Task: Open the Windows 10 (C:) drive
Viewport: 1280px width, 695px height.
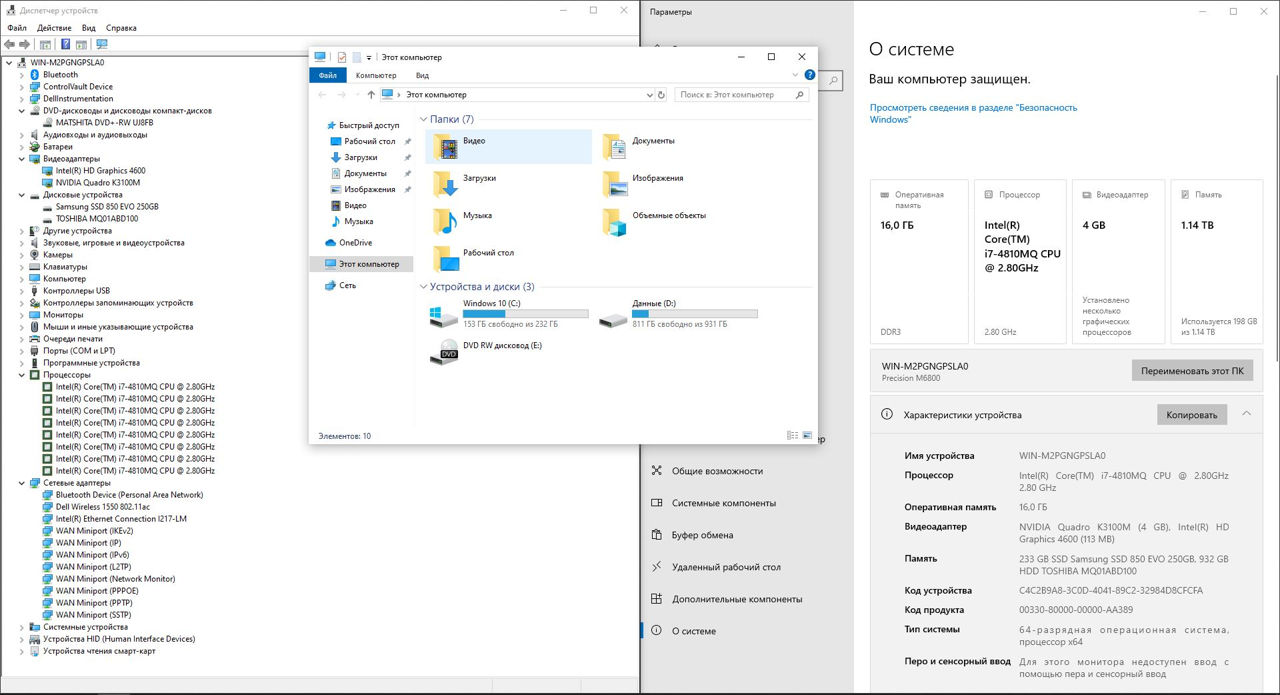Action: coord(492,314)
